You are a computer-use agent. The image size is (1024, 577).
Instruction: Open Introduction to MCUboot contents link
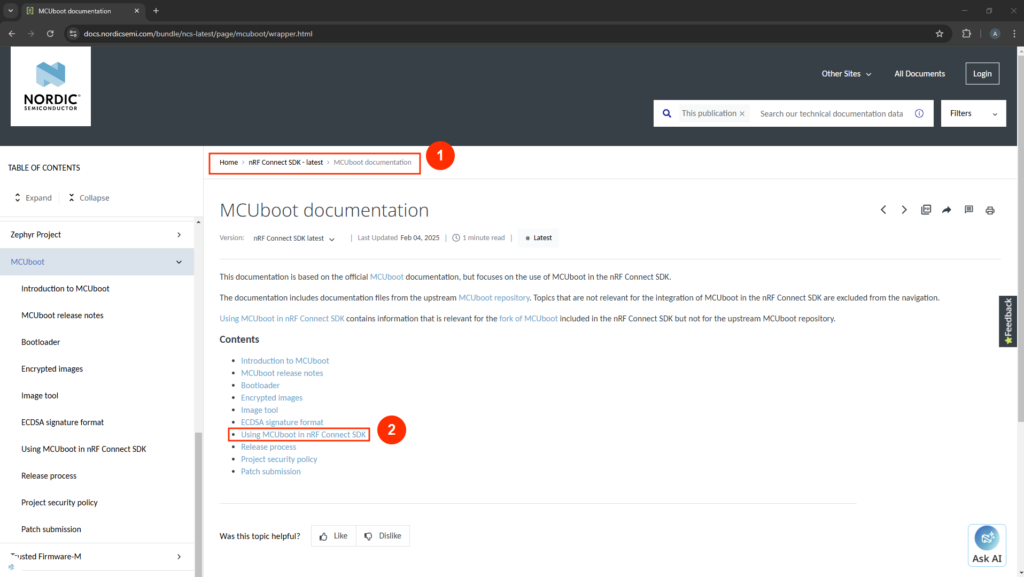pyautogui.click(x=285, y=361)
